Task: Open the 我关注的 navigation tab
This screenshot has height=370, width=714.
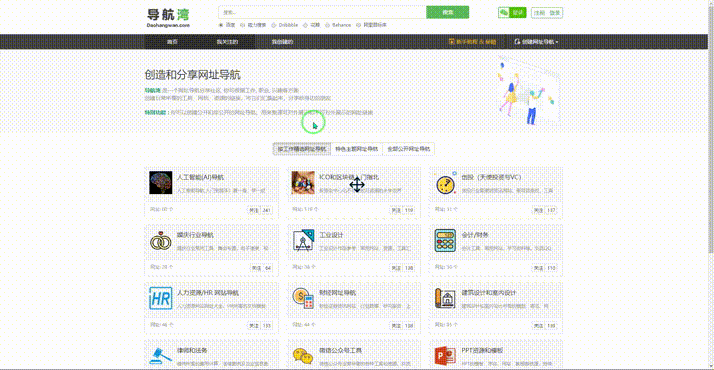Action: coord(227,41)
